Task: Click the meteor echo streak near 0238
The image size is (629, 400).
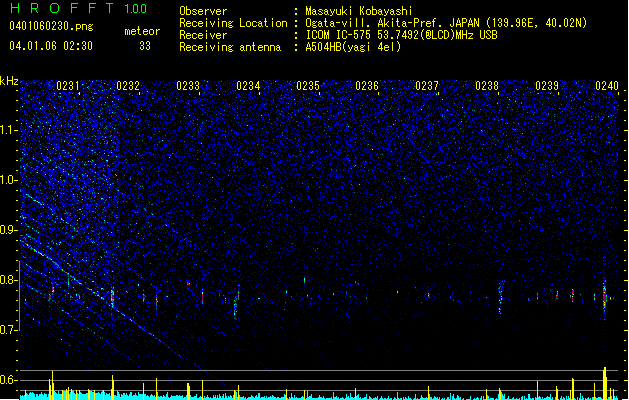Action: 500,297
